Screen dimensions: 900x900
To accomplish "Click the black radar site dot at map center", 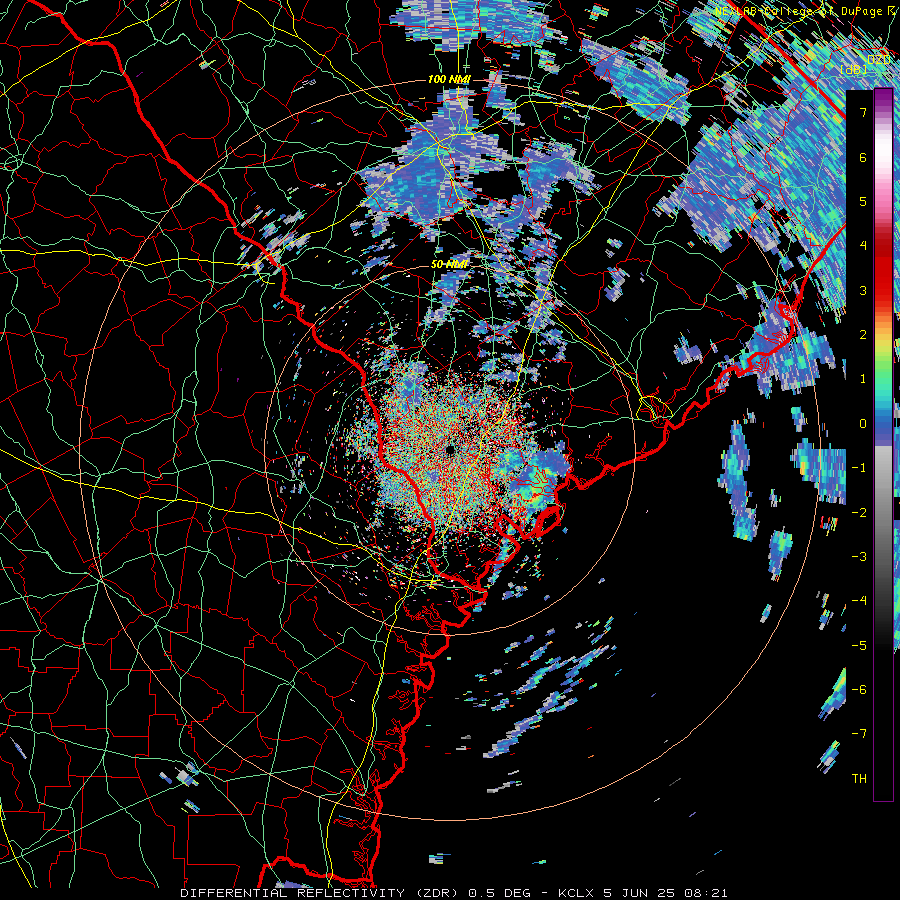I will coord(450,450).
